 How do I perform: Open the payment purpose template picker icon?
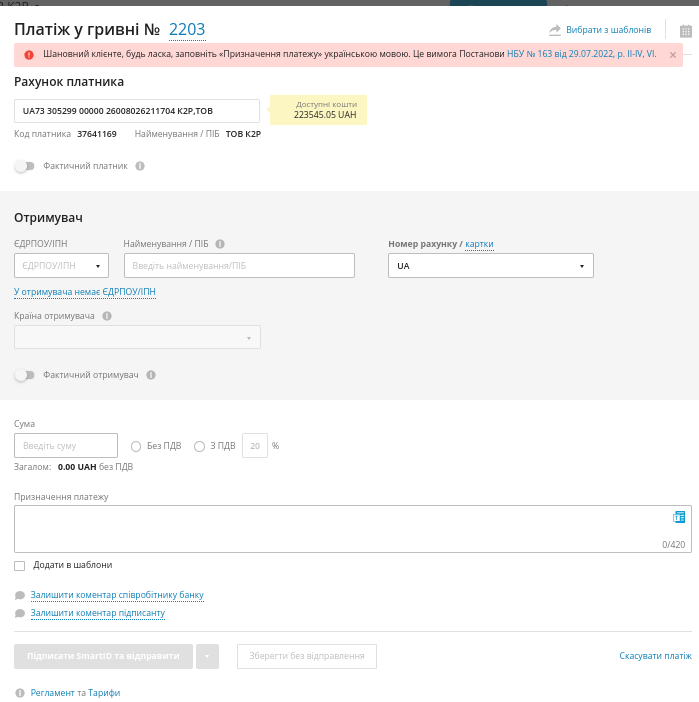(679, 517)
